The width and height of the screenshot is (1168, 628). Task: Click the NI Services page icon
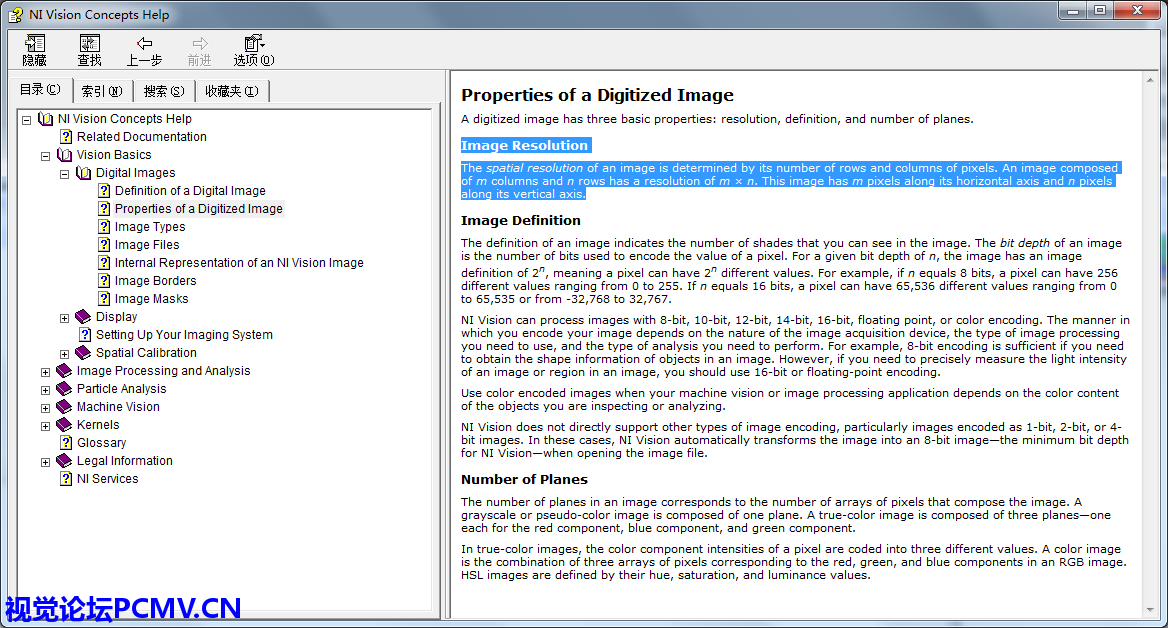click(66, 478)
